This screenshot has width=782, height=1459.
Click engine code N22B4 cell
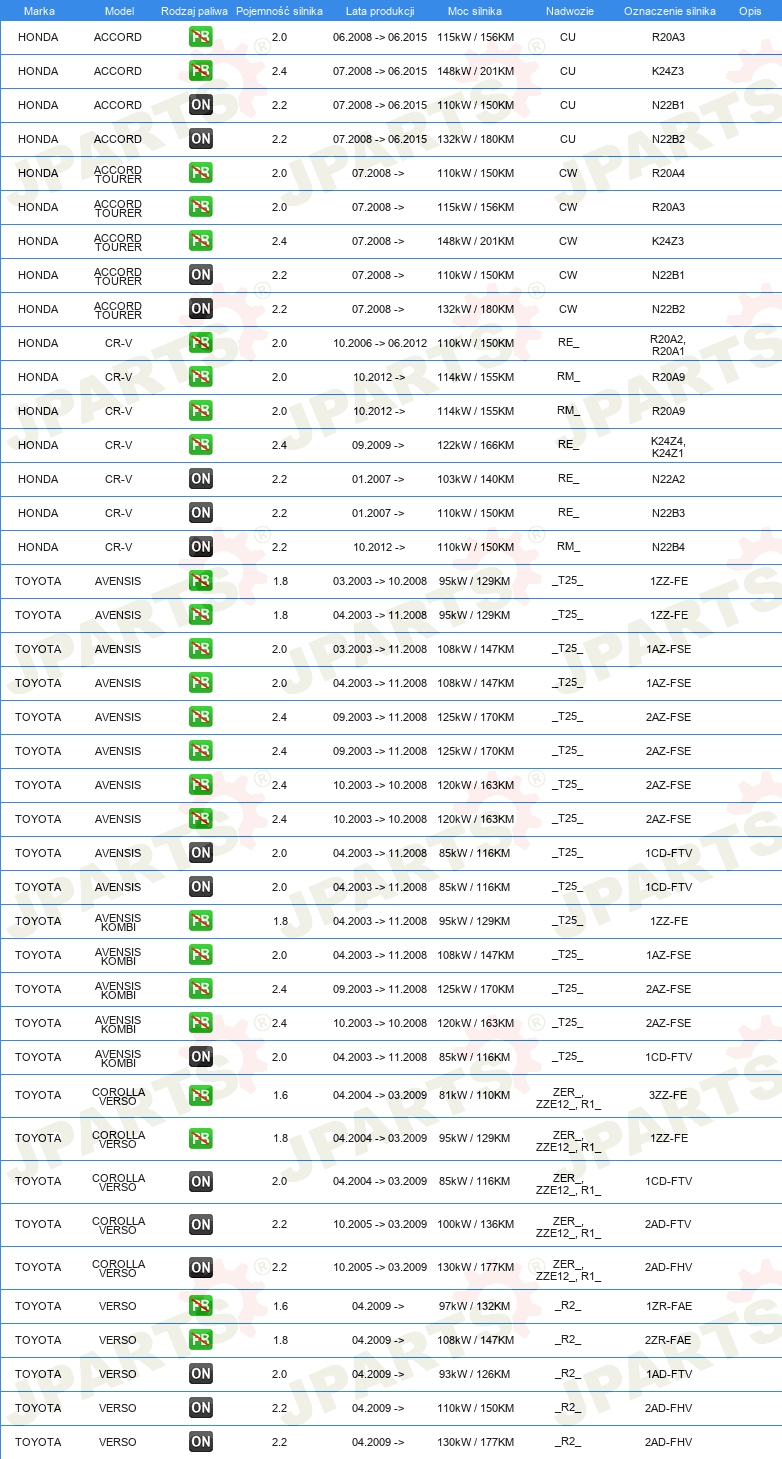[668, 547]
